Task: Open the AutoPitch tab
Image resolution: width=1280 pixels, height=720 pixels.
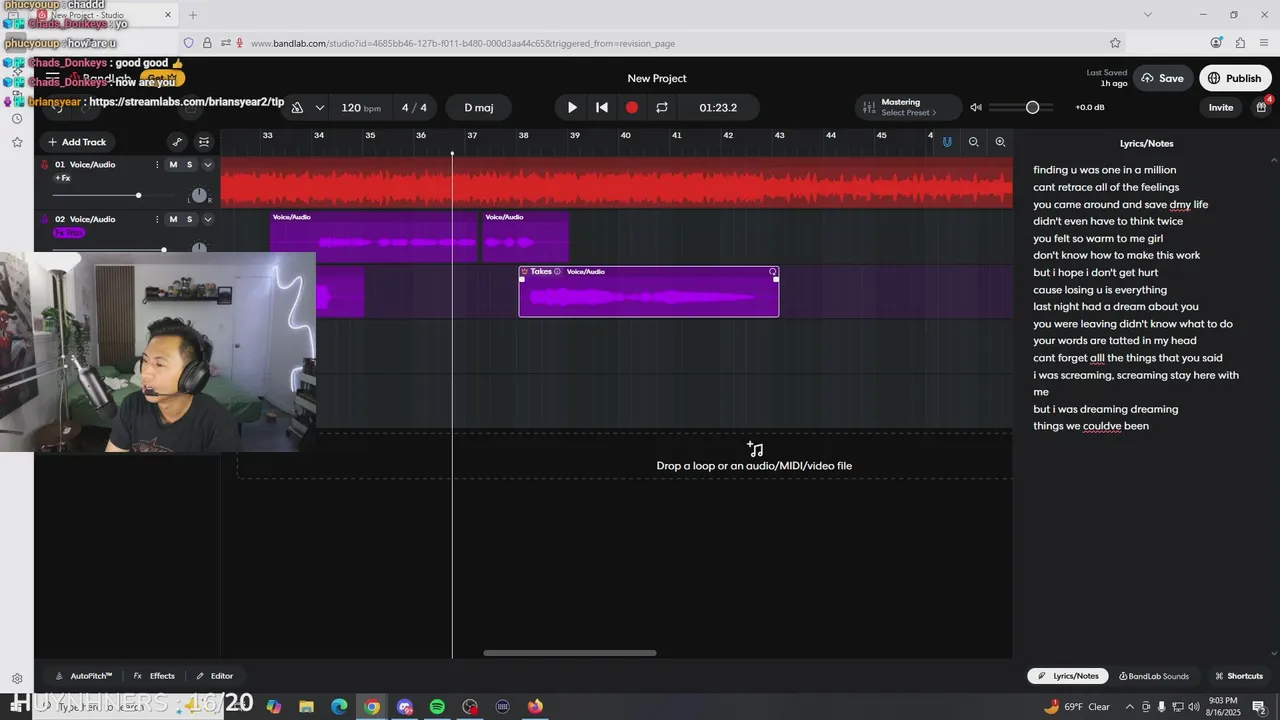Action: (84, 676)
